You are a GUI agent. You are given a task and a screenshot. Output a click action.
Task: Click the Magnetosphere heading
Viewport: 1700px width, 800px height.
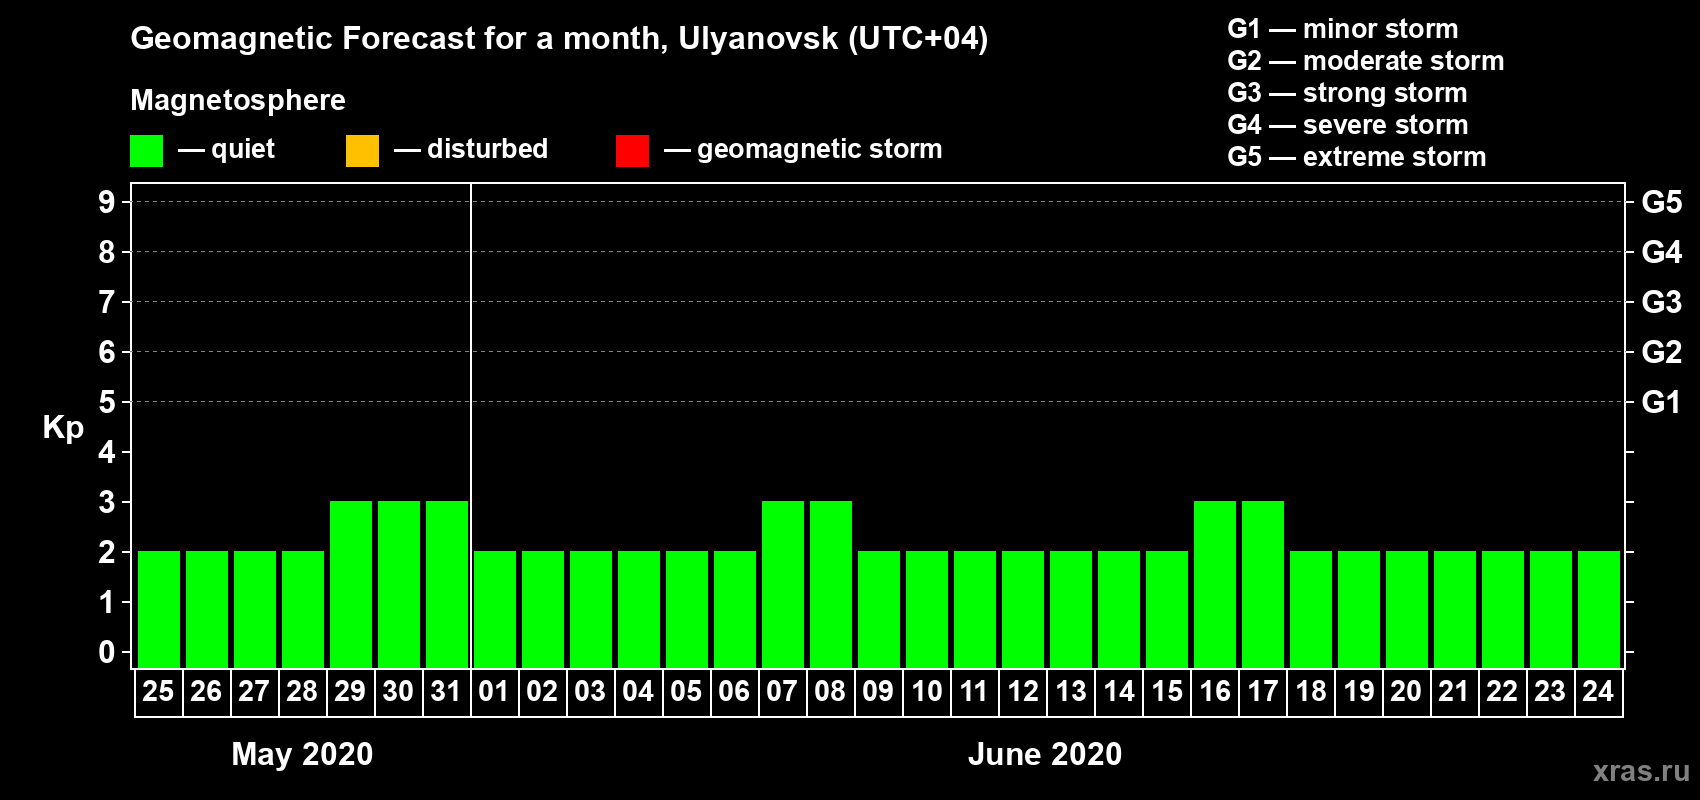coord(238,100)
